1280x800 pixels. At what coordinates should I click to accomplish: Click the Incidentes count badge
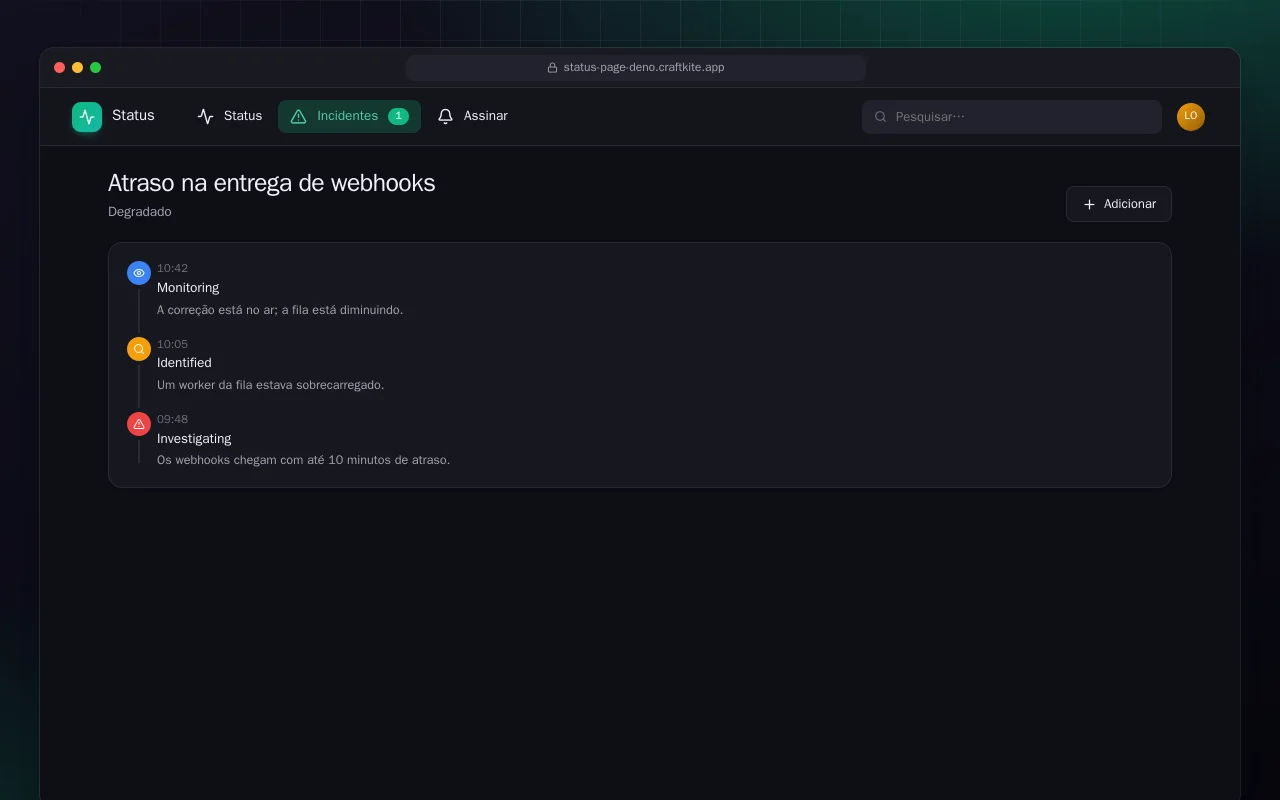coord(398,116)
